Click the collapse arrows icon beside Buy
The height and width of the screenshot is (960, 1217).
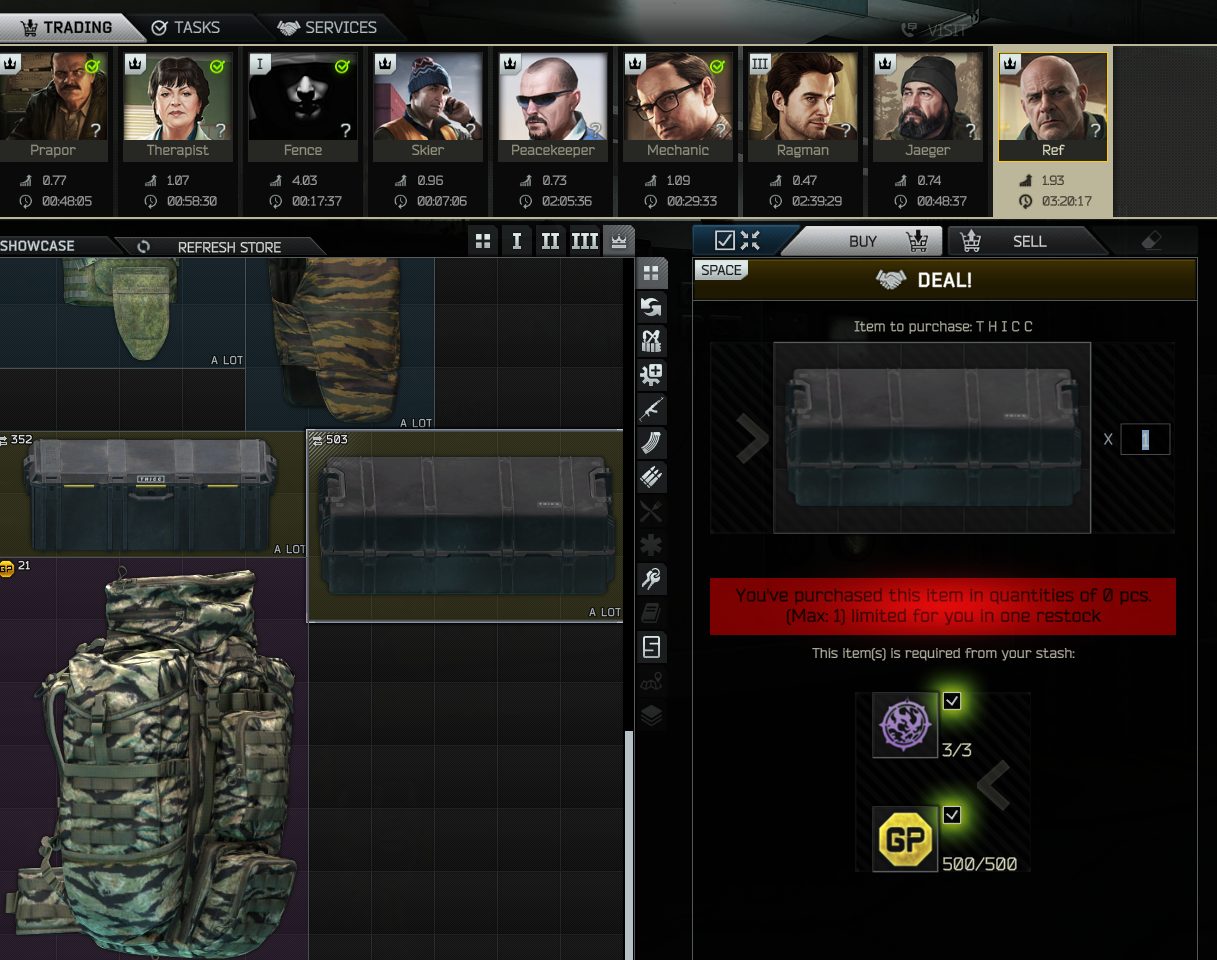751,240
